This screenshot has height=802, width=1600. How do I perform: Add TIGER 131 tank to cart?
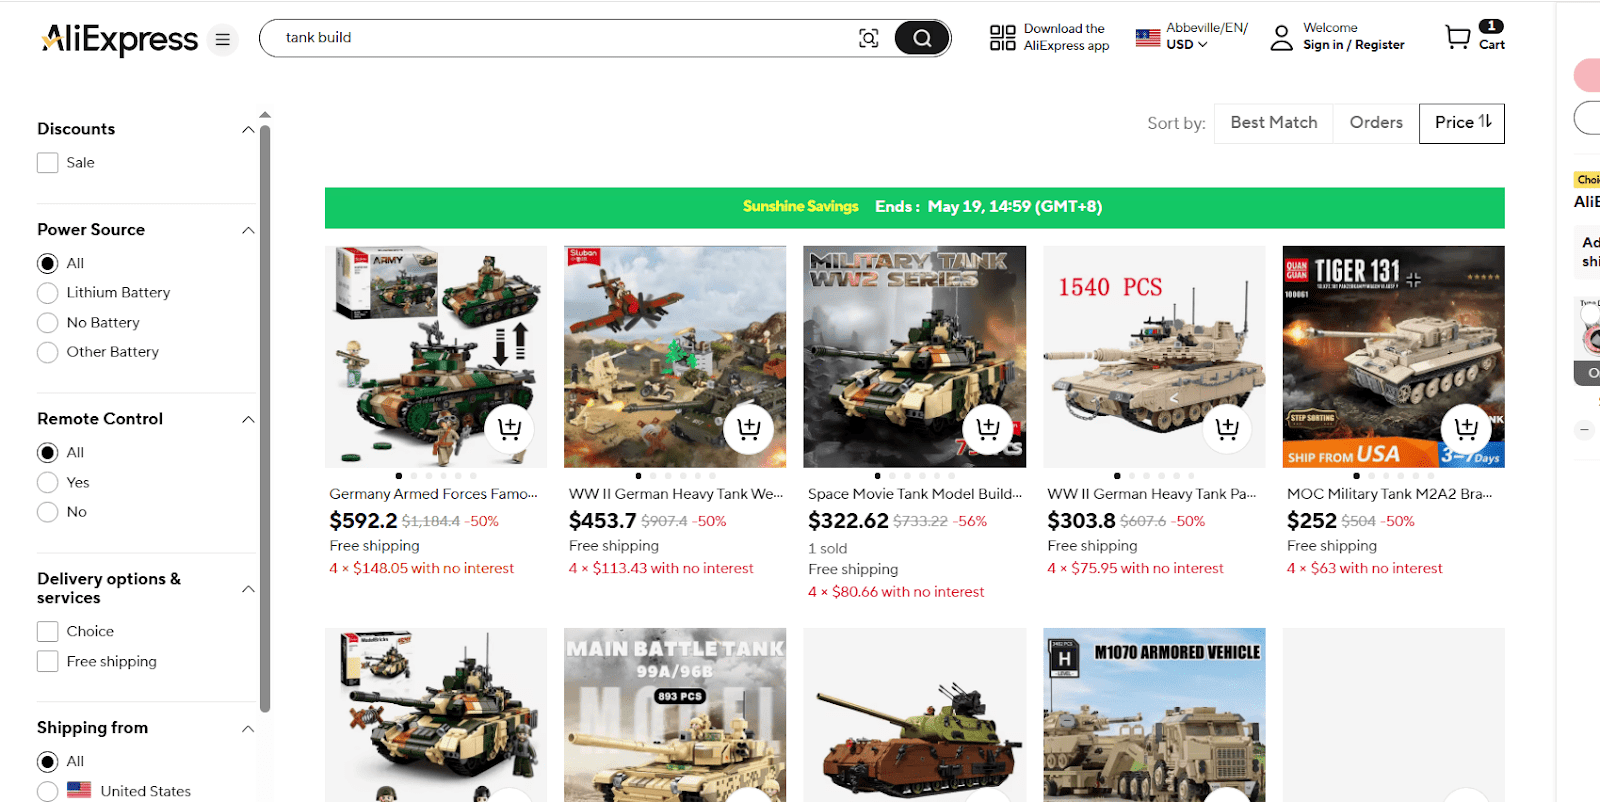pos(1466,429)
